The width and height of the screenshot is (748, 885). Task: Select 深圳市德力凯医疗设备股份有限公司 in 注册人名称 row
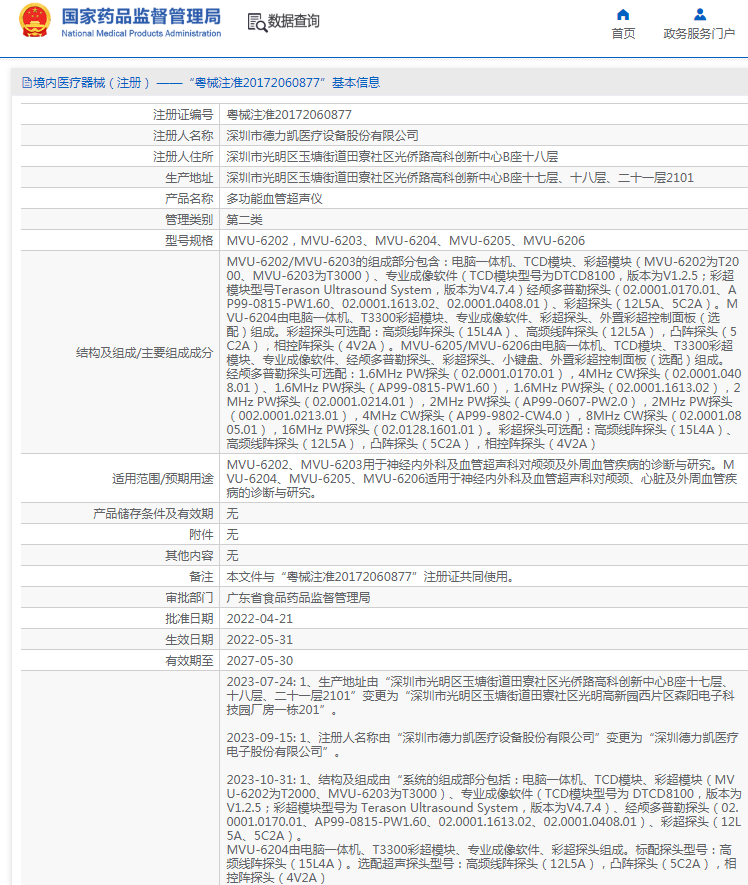(322, 135)
